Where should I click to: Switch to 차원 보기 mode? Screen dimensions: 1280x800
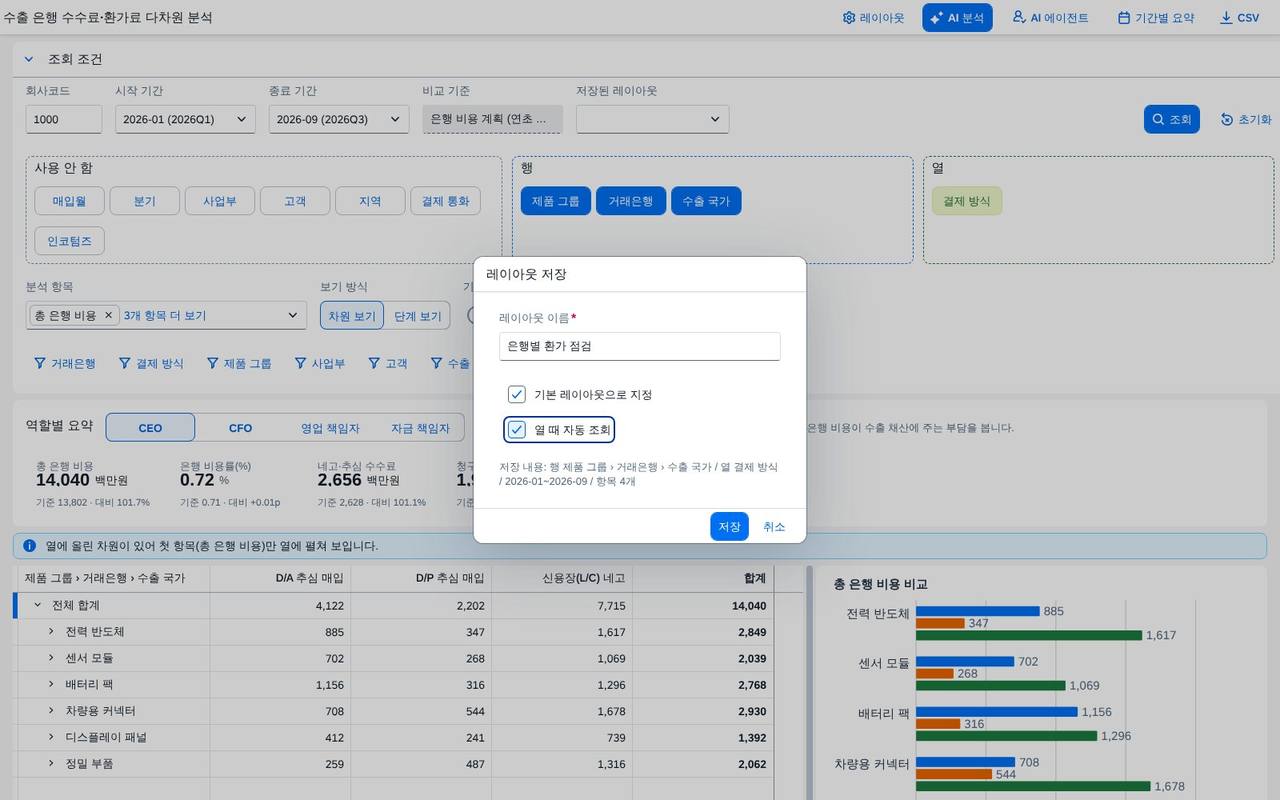352,316
